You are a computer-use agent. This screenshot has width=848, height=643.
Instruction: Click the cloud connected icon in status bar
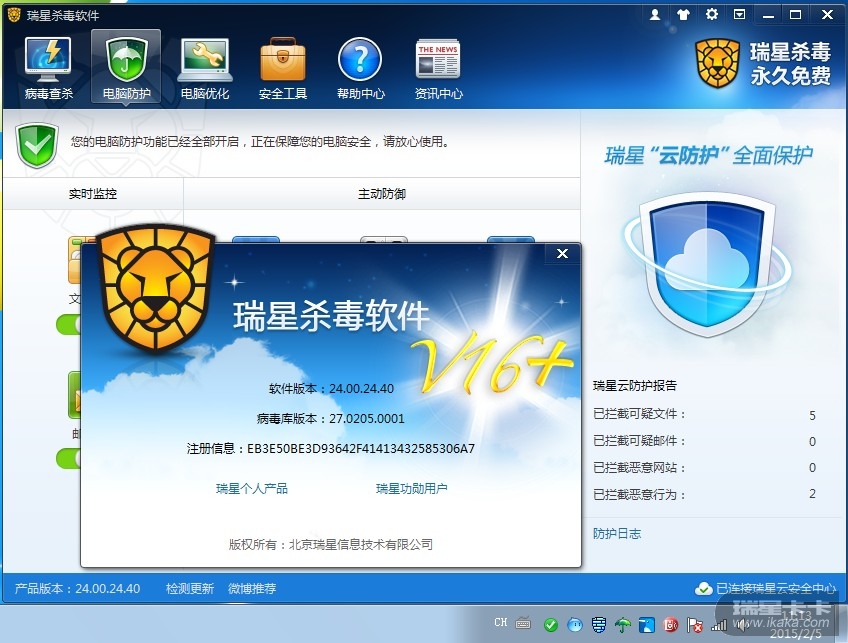pos(704,588)
